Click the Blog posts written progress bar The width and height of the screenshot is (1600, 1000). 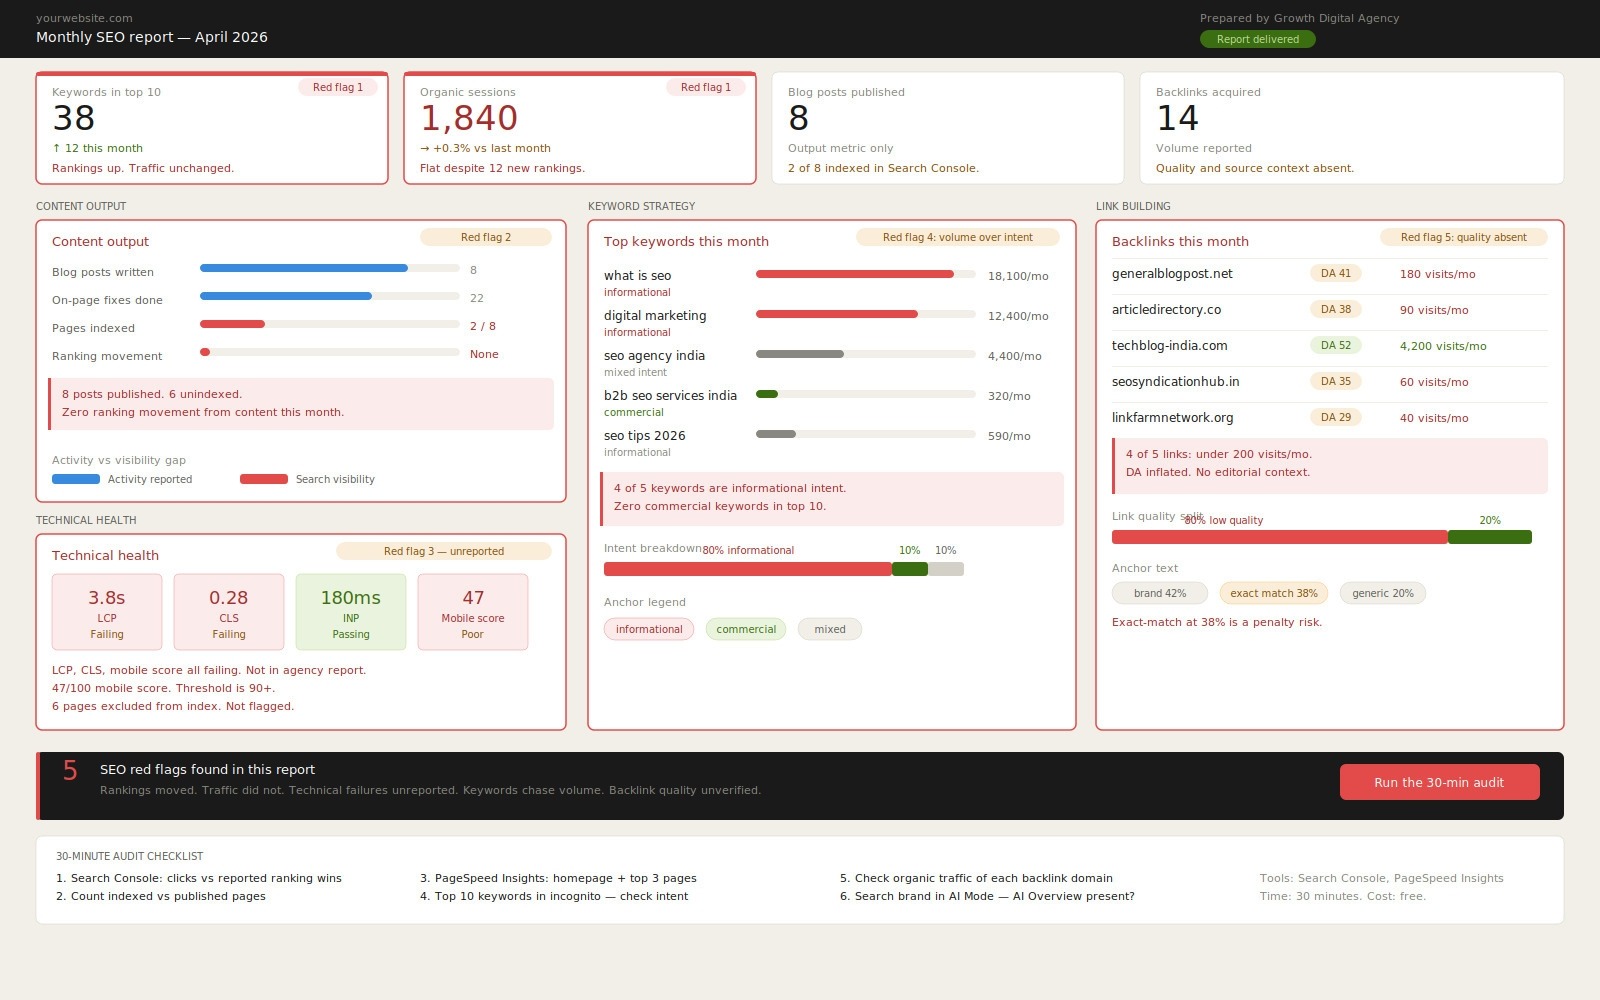330,268
